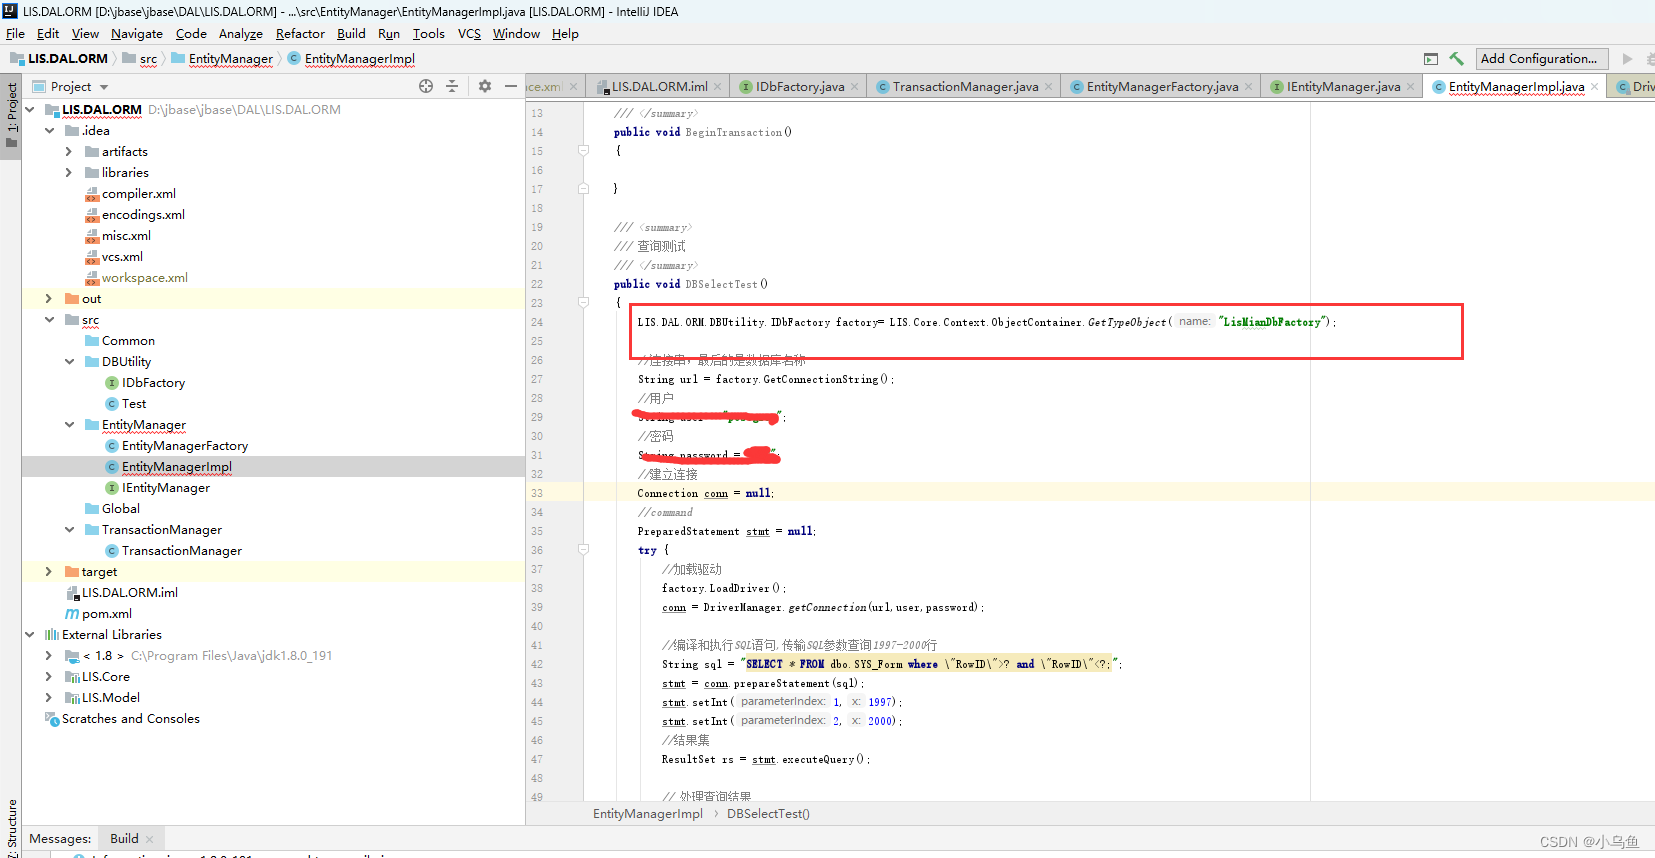Select Test class in project tree
Viewport: 1655px width, 858px height.
point(134,404)
